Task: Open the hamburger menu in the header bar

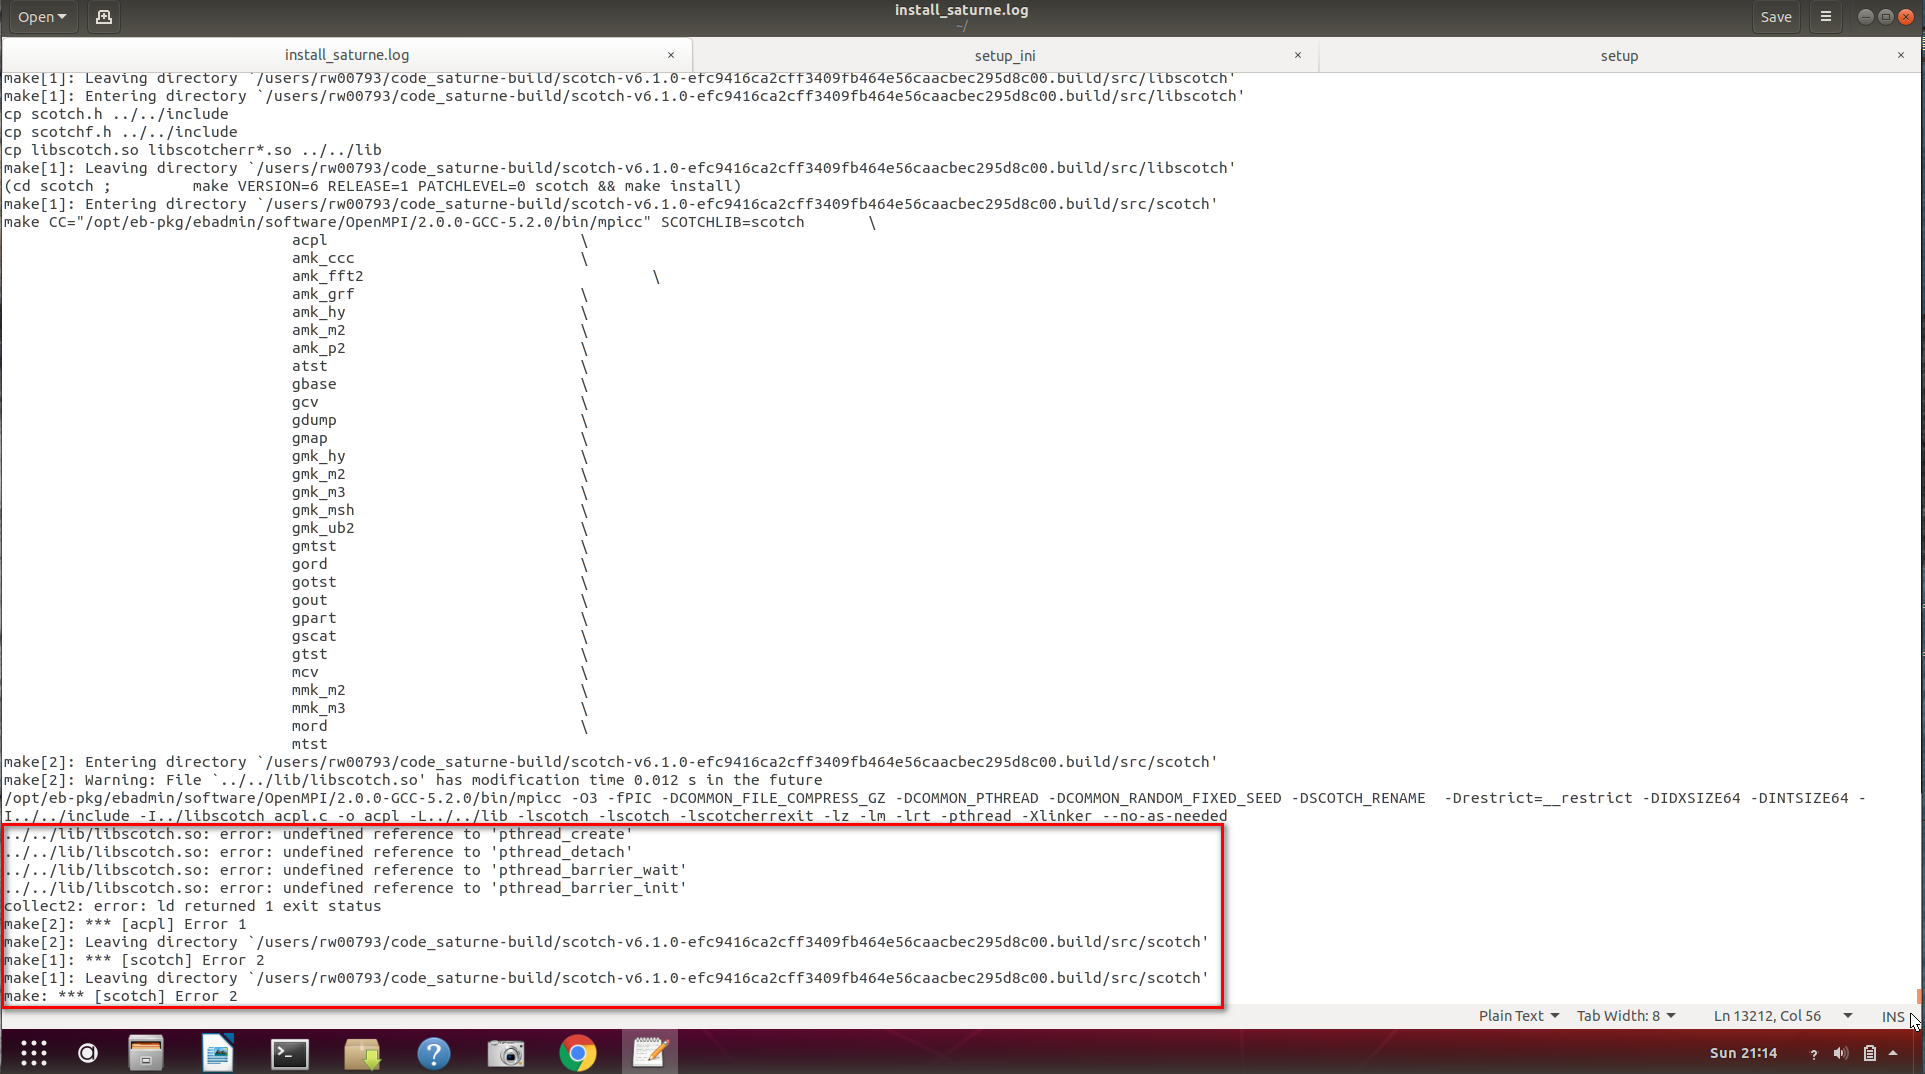Action: 1826,17
